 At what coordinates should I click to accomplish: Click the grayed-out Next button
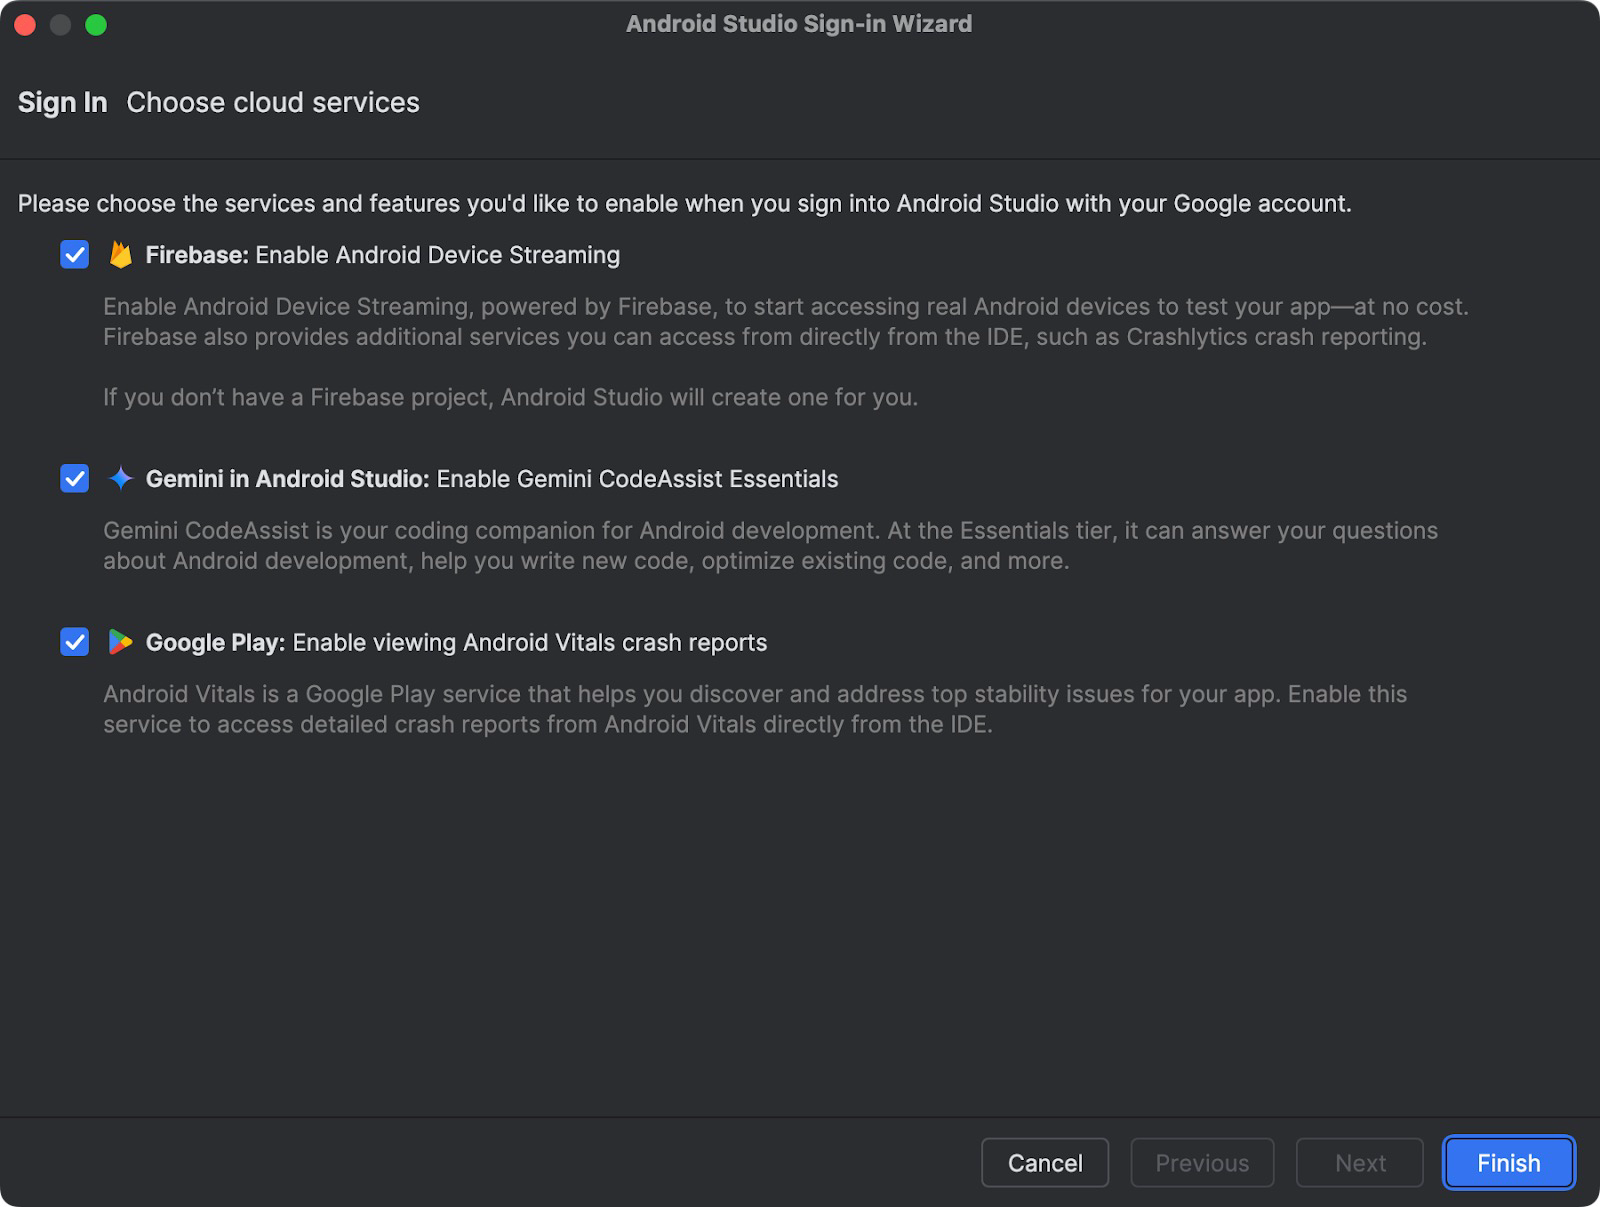coord(1360,1163)
